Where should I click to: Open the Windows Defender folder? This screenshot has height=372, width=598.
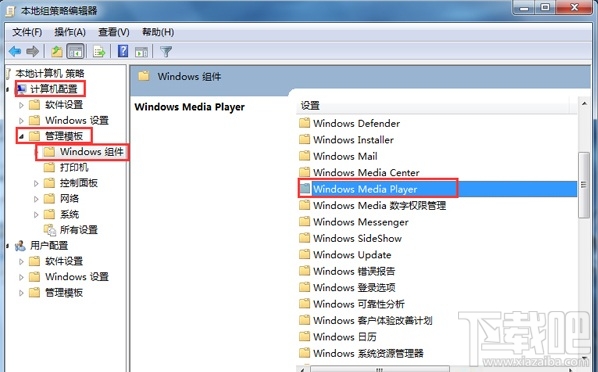[356, 123]
